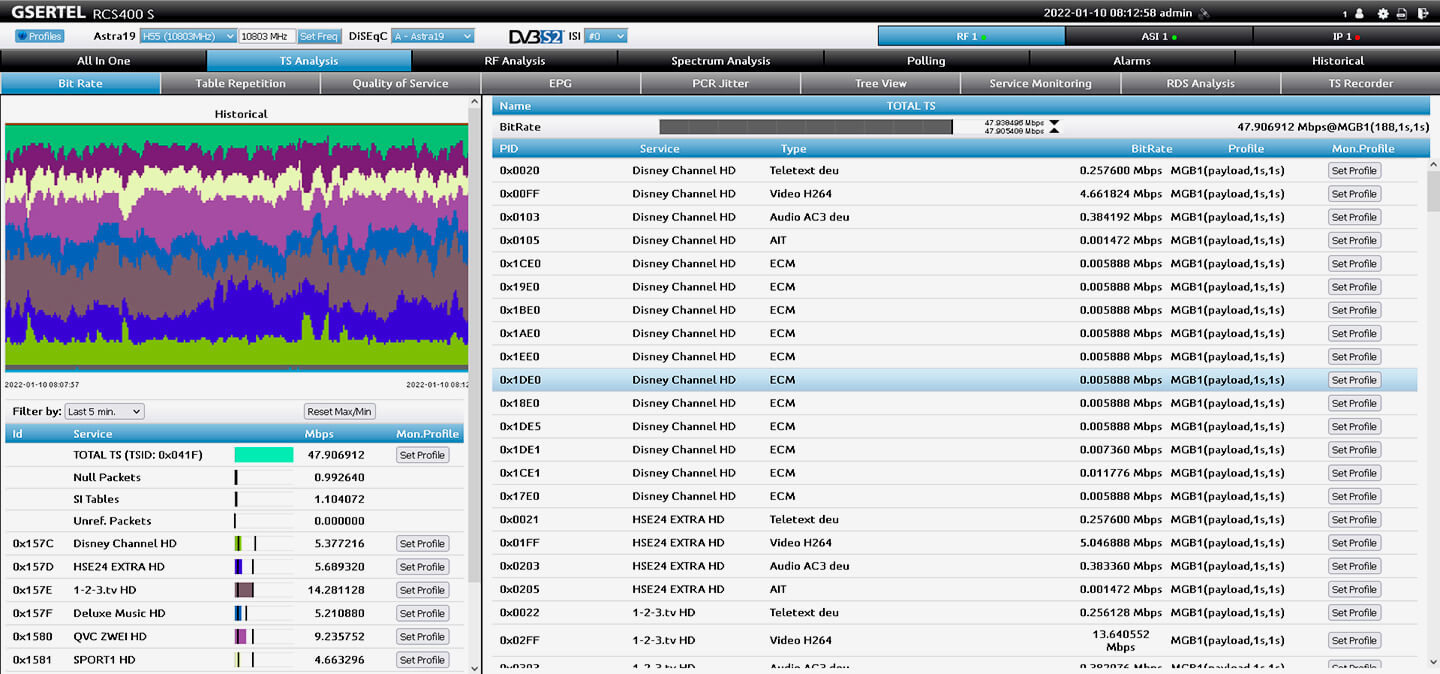This screenshot has width=1440, height=674.
Task: Select the ASI 1 input tab
Action: [1159, 36]
